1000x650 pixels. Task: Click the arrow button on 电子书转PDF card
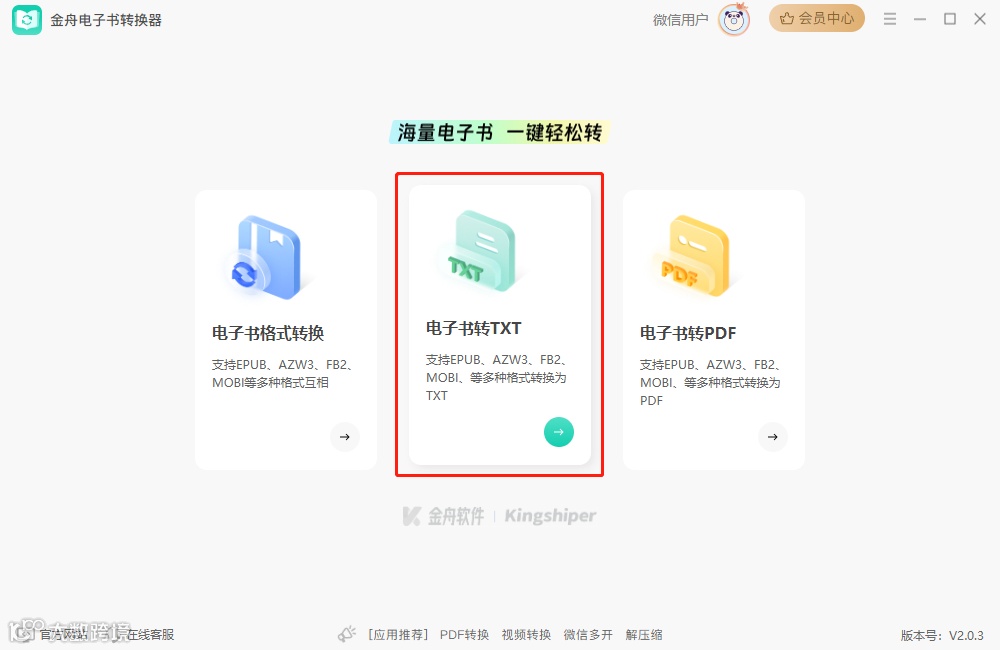[773, 437]
